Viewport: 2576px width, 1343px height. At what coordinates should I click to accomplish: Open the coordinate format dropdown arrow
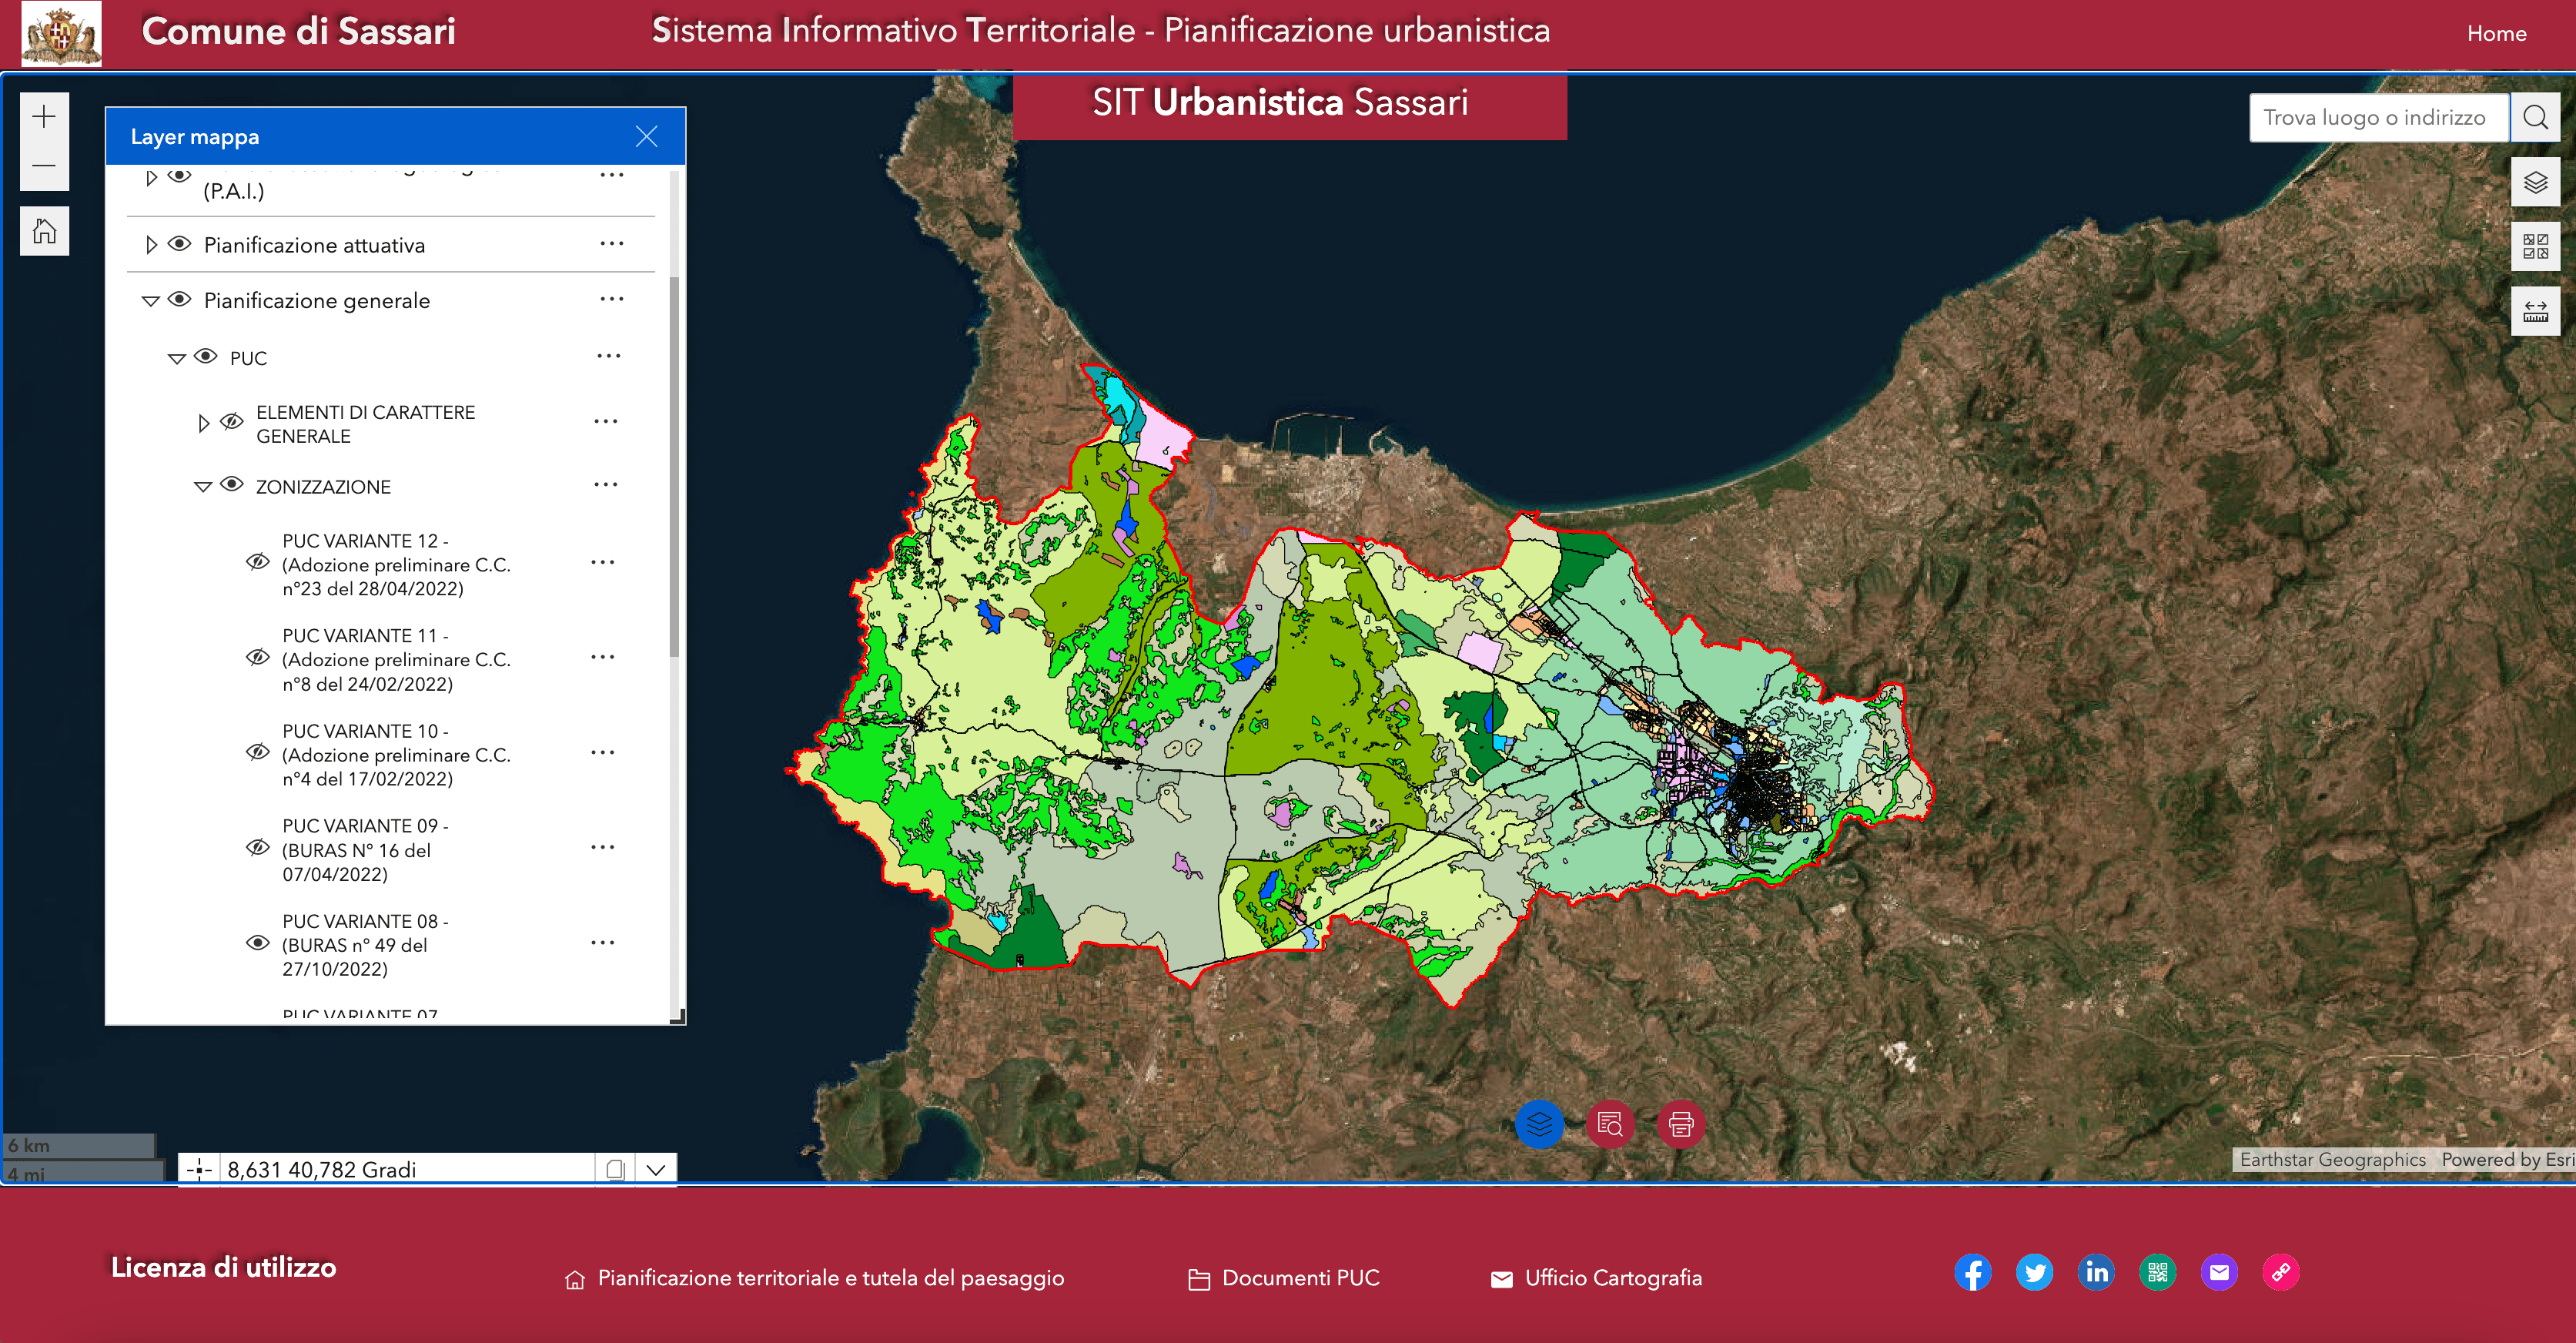[x=656, y=1169]
